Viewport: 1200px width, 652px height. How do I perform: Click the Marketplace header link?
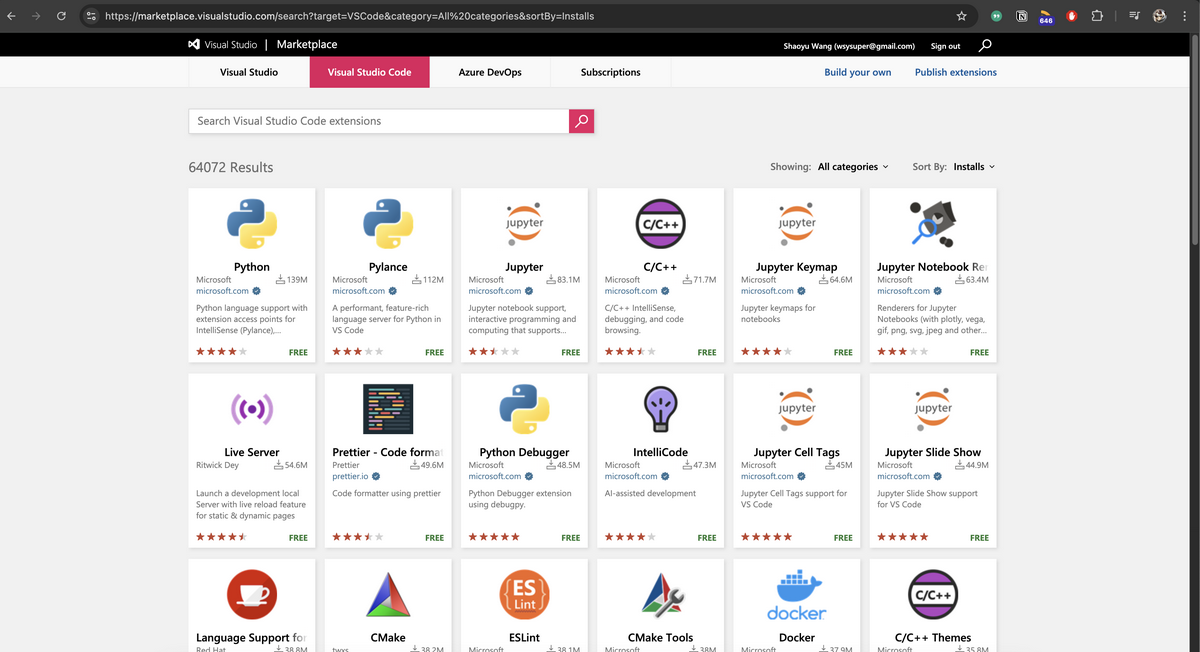point(307,45)
